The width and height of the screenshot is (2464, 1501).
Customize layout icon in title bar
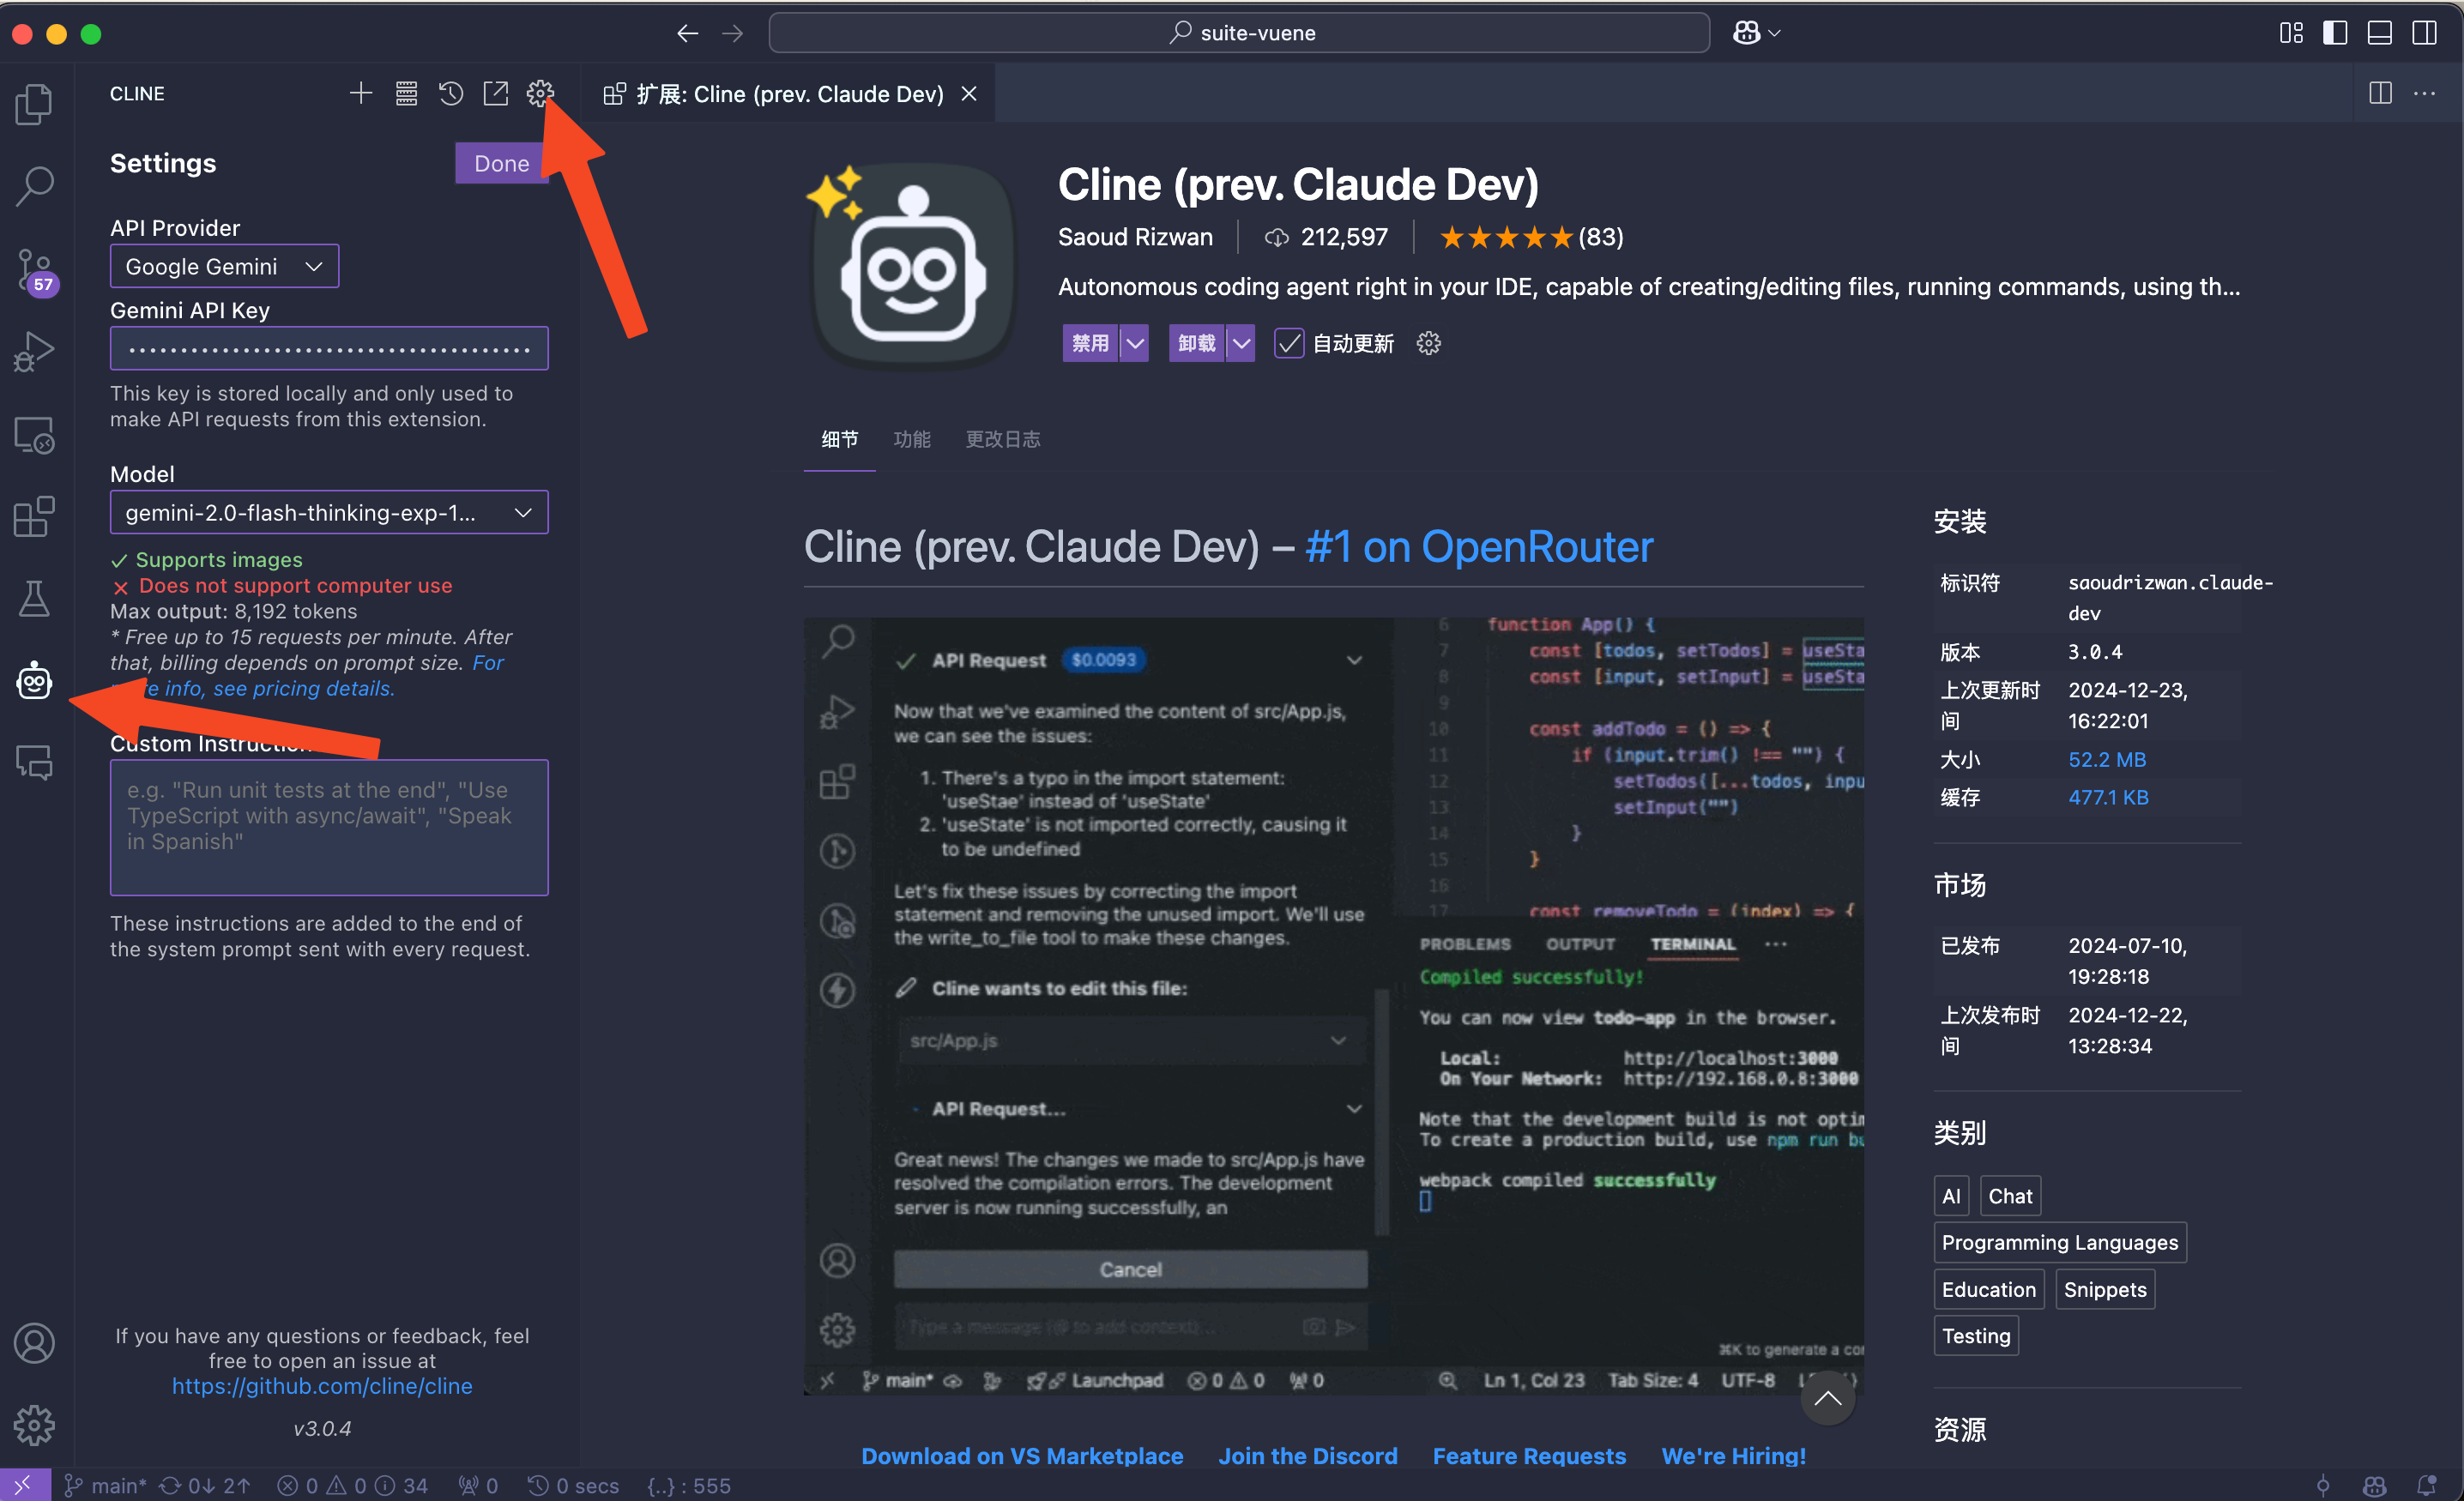[2291, 33]
